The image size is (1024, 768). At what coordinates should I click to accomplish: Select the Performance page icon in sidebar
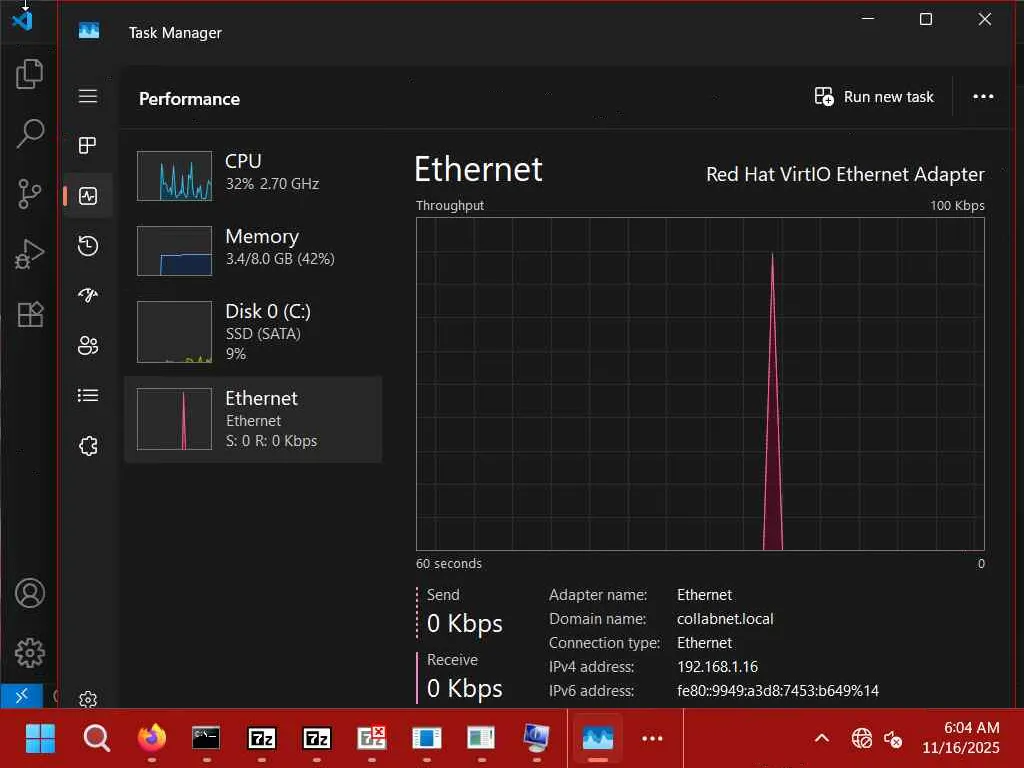click(88, 195)
